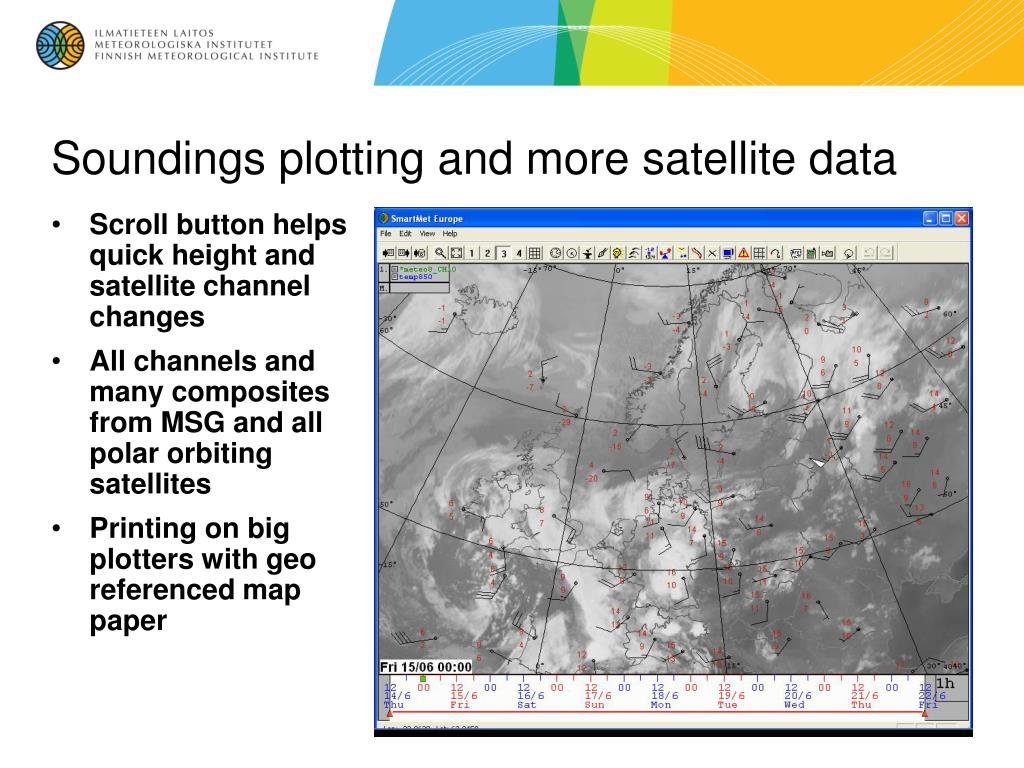Select map view number 1

[472, 253]
